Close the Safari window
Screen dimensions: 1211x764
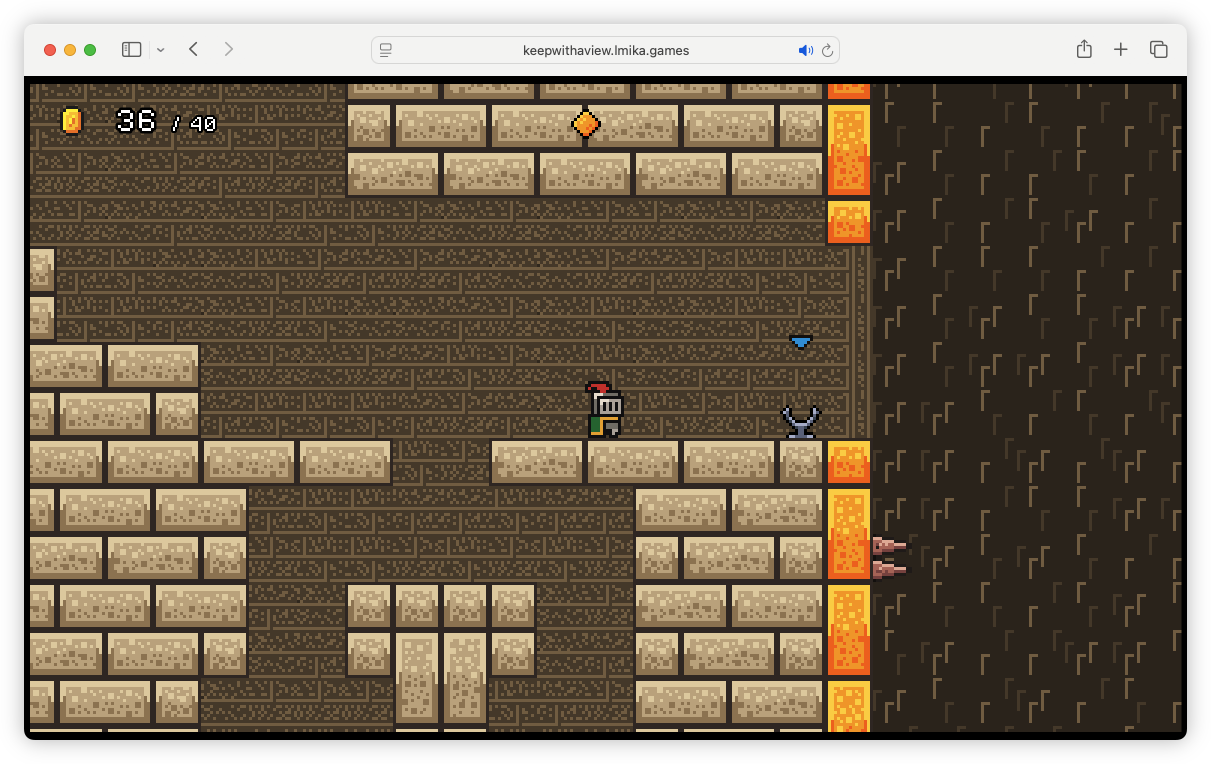pos(50,50)
